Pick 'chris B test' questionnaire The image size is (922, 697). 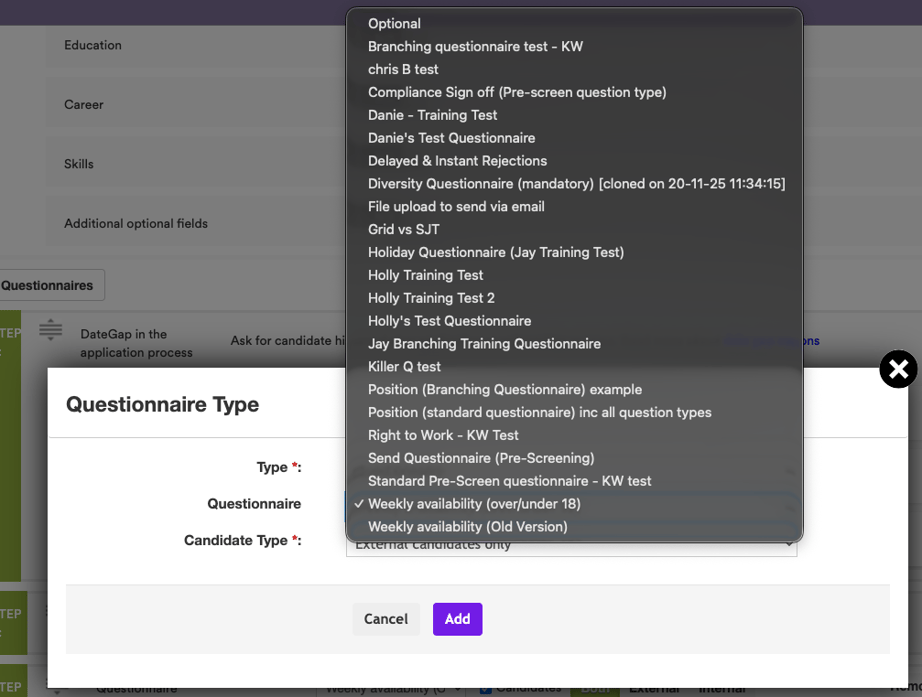point(403,70)
